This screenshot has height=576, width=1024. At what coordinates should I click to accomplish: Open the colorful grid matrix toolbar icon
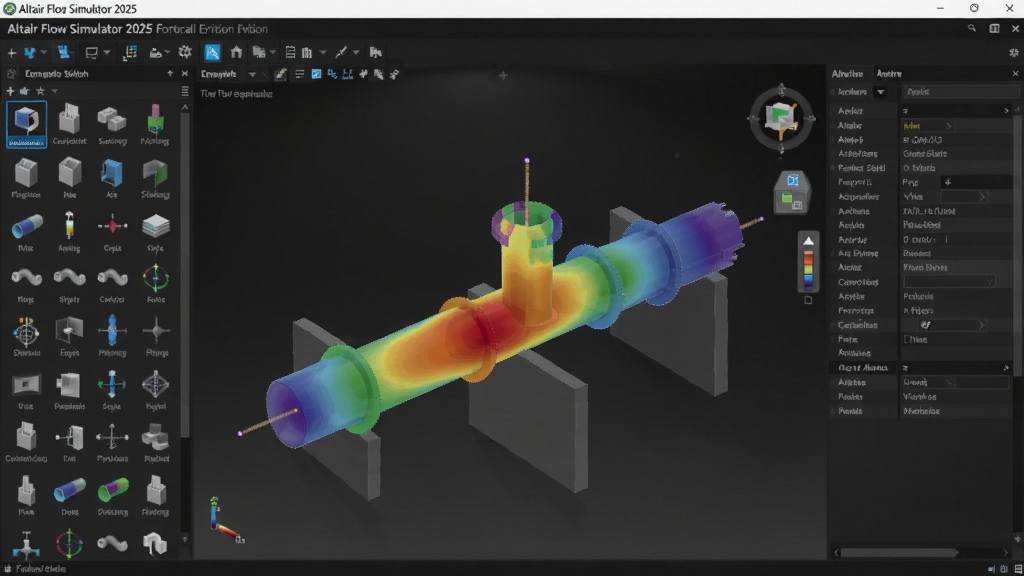130,52
